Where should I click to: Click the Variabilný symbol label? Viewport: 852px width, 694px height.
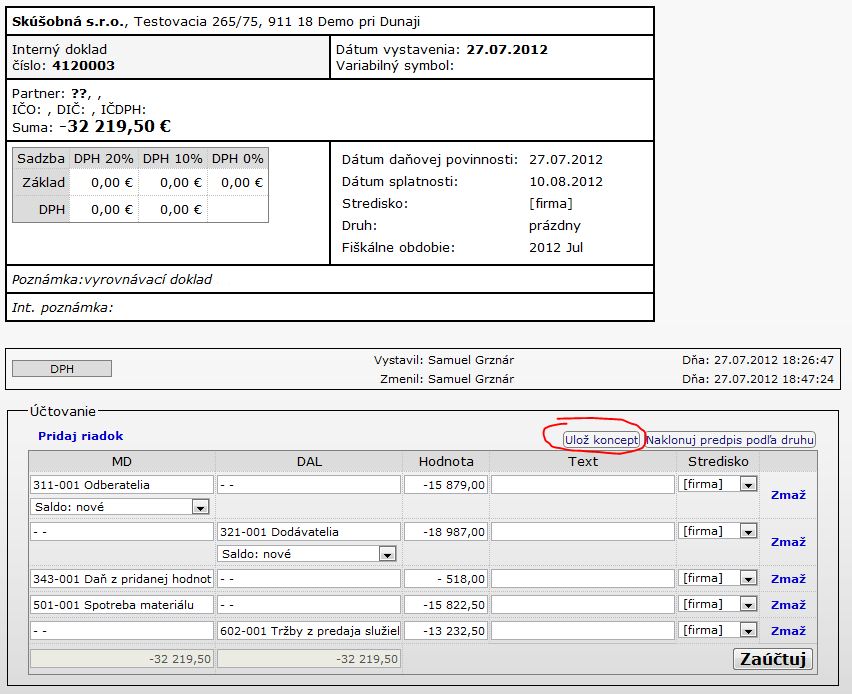click(395, 66)
